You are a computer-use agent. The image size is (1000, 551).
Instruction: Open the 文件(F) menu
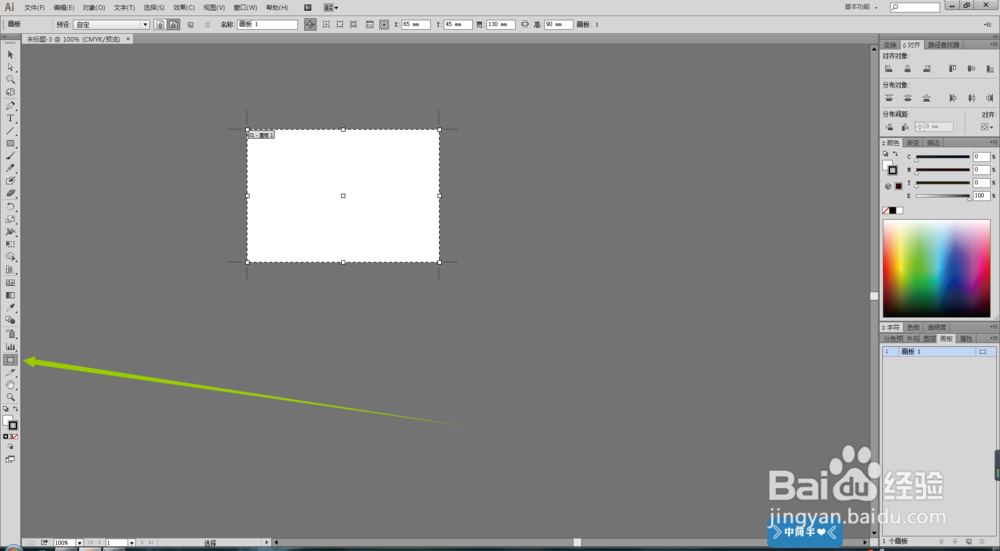coord(34,8)
